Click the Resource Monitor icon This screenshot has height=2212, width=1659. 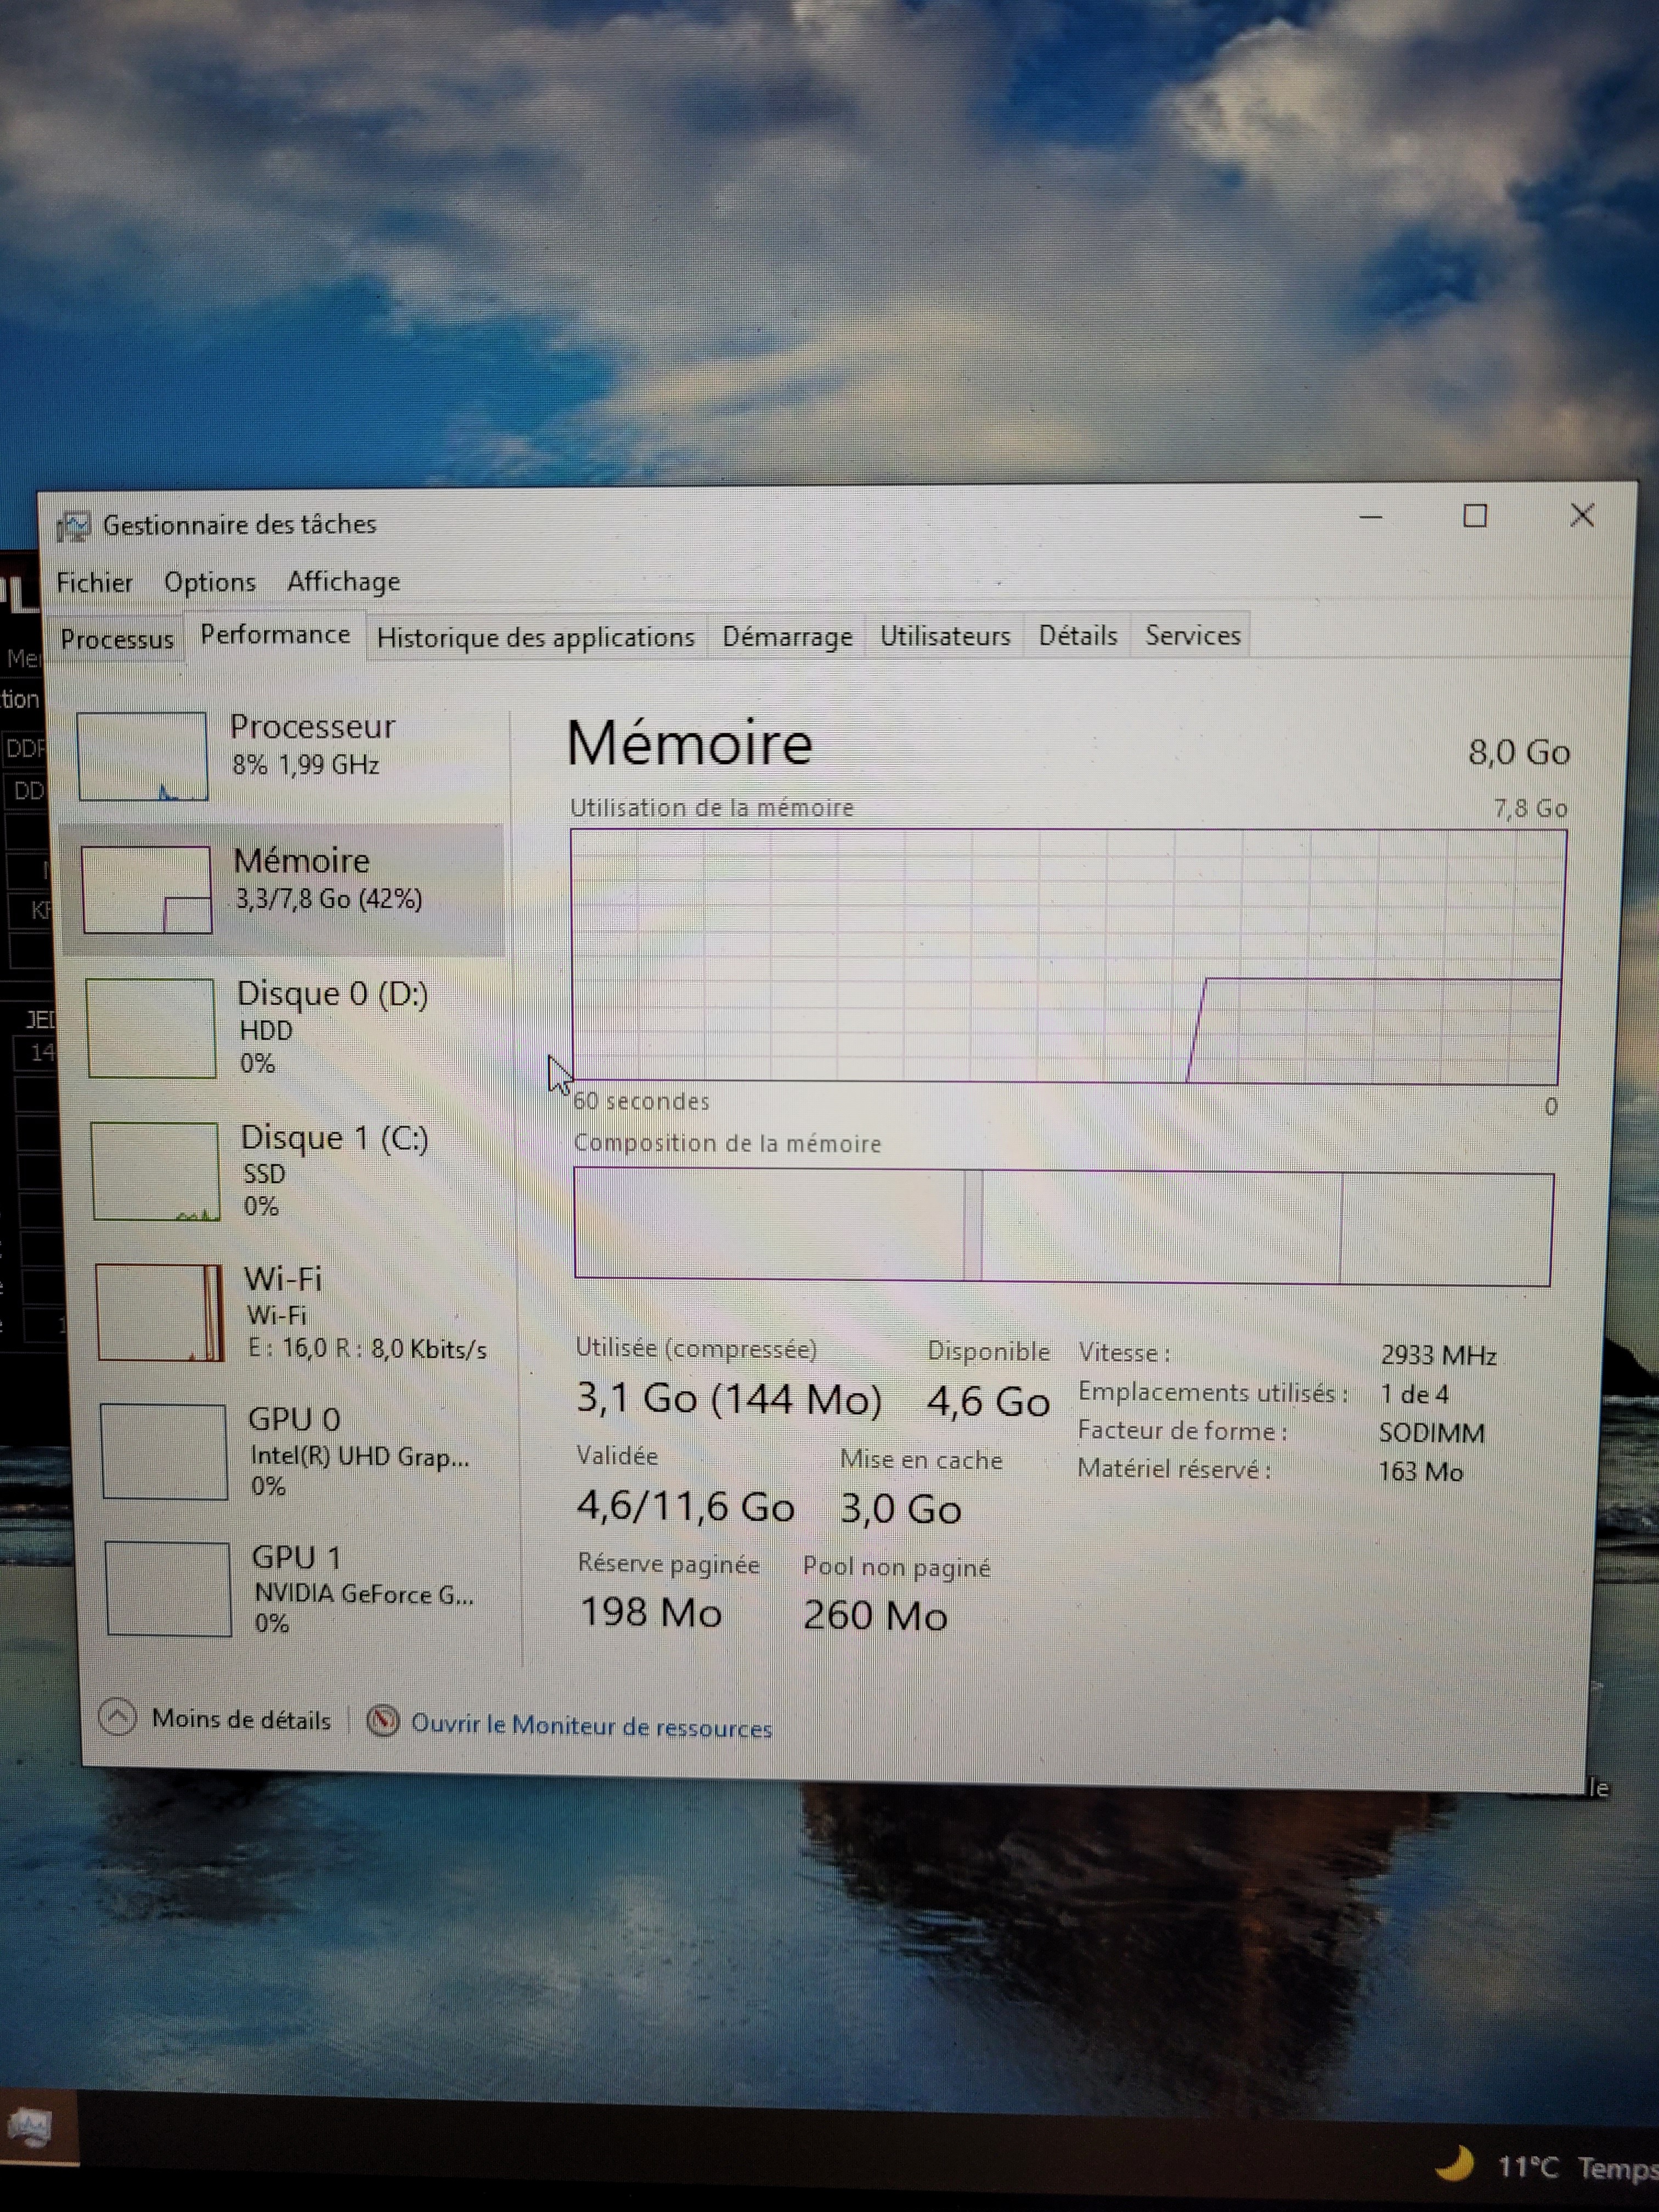tap(382, 1721)
